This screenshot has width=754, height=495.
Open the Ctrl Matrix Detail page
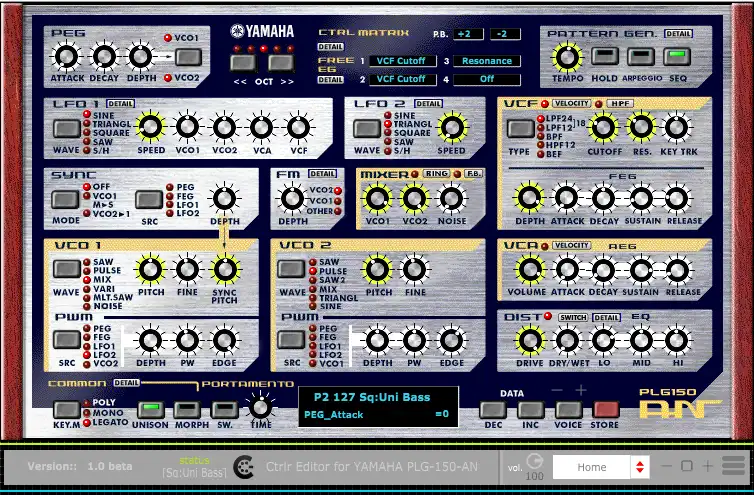[331, 47]
